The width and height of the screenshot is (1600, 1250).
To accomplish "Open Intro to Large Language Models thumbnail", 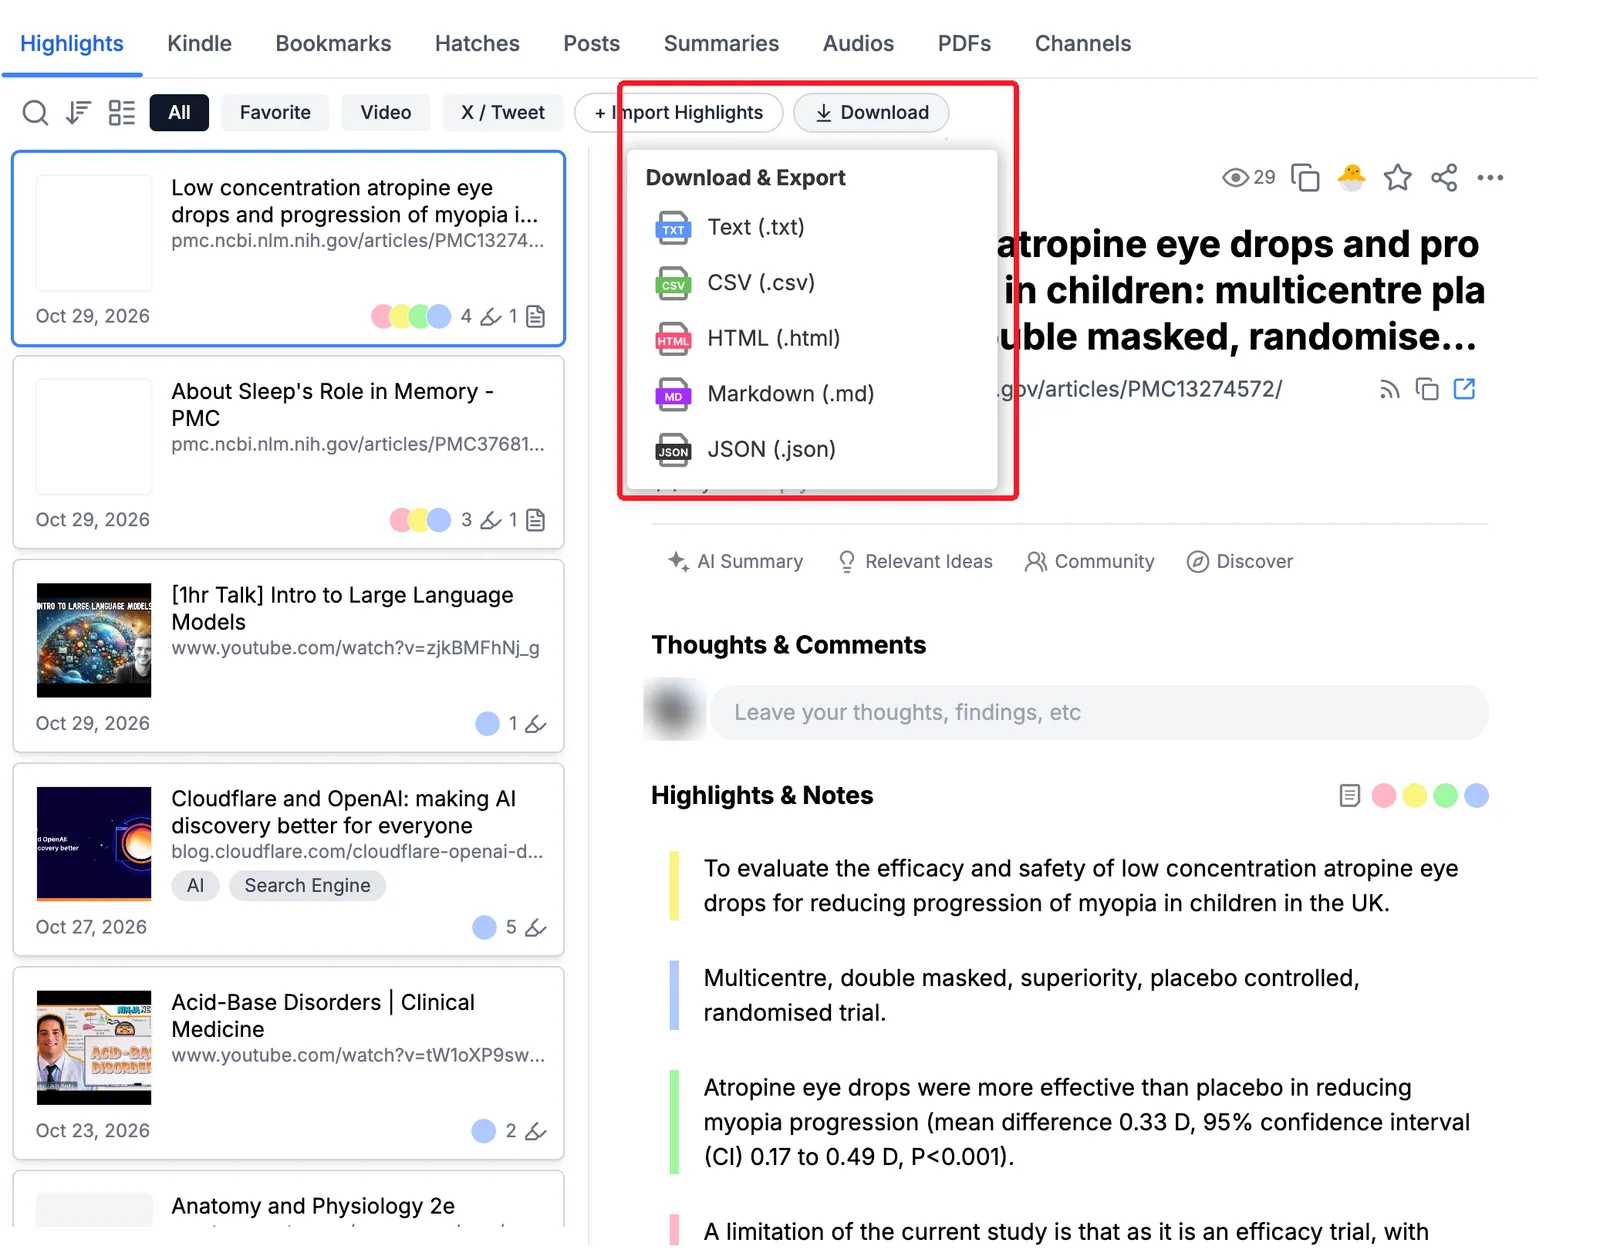I will point(94,640).
